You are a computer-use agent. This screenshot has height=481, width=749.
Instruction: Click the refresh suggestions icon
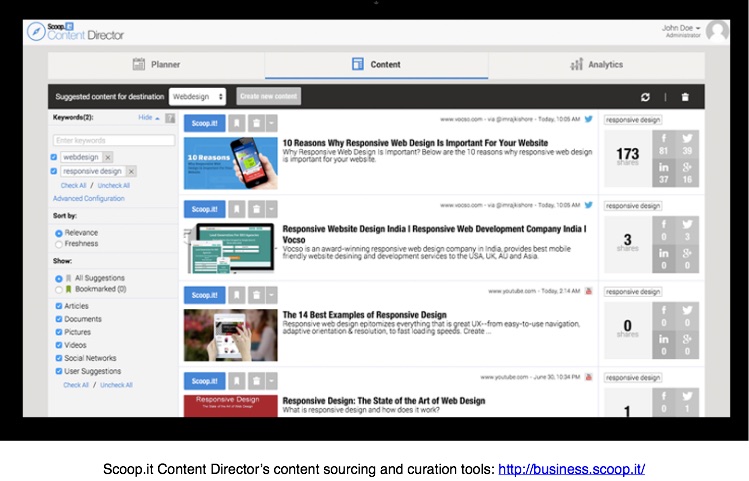pos(645,97)
